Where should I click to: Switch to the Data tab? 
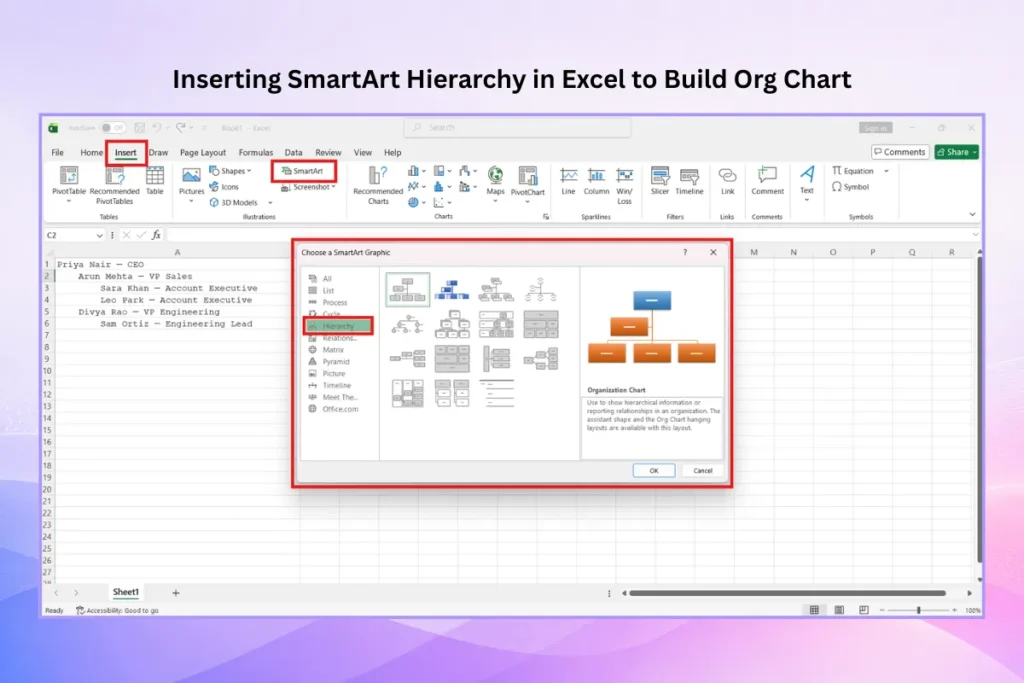[293, 153]
